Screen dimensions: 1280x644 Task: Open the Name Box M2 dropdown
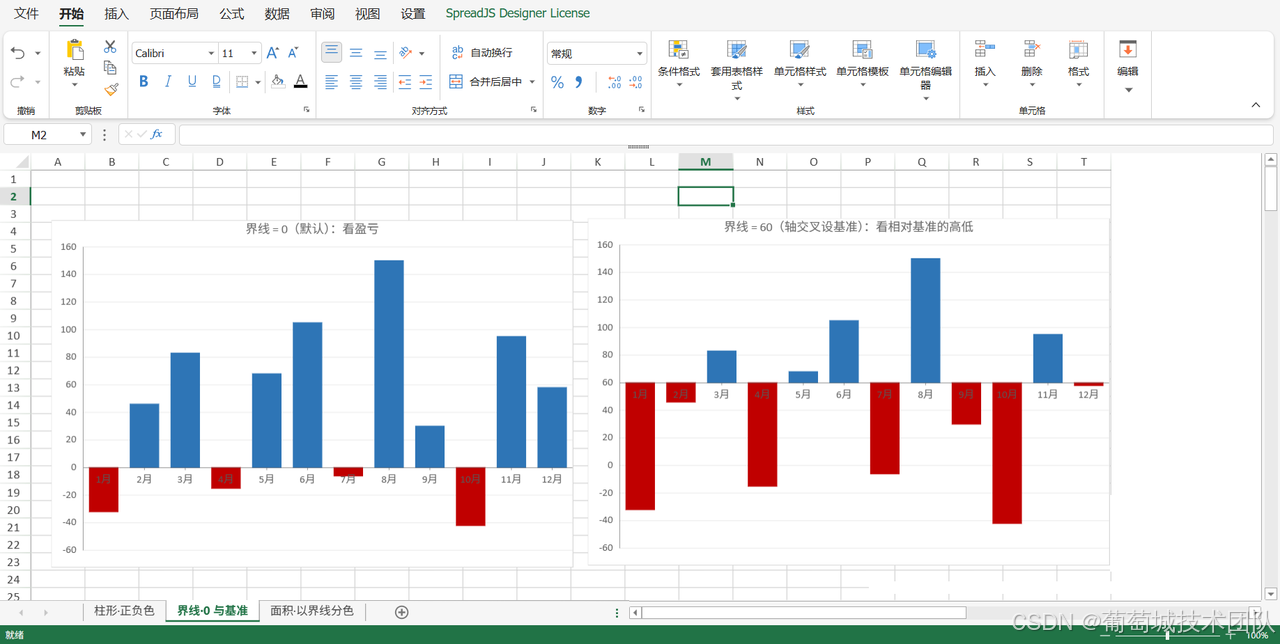[83, 135]
